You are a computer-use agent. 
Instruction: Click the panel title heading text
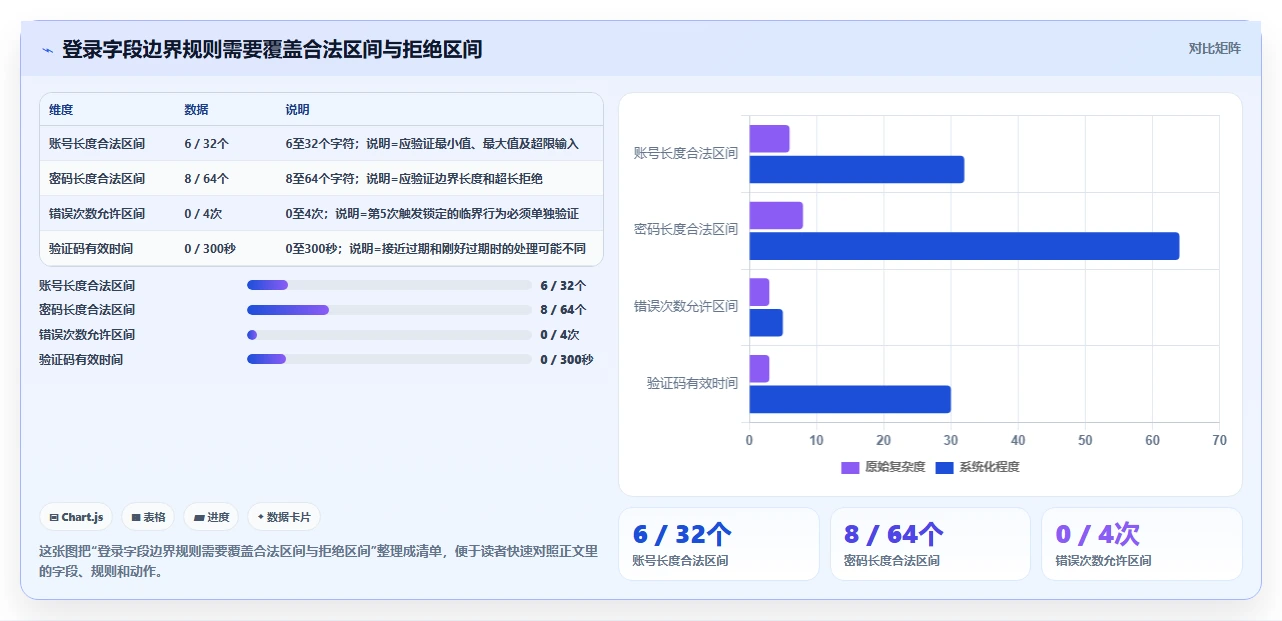click(272, 49)
